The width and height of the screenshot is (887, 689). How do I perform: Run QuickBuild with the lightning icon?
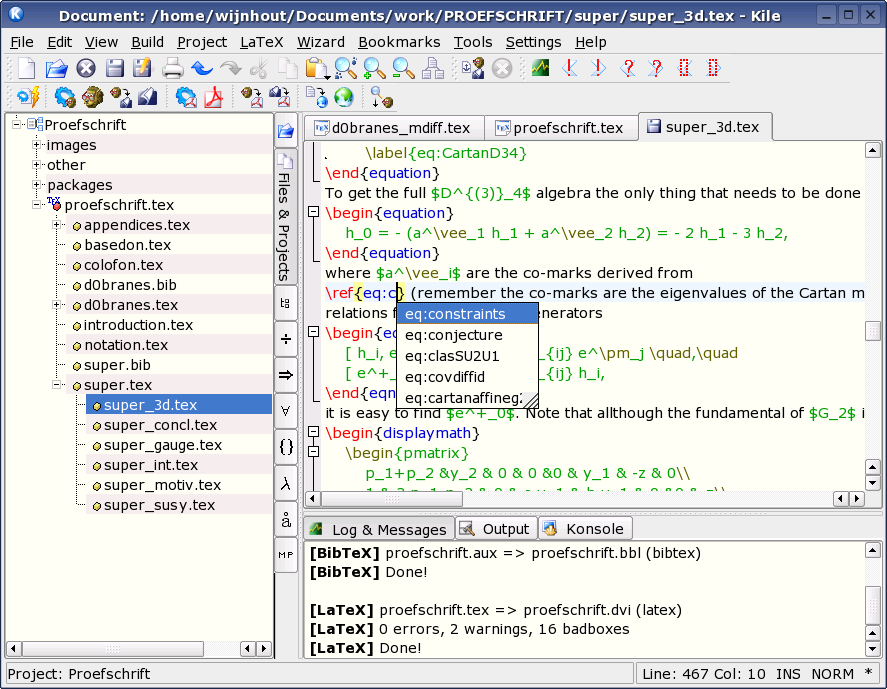28,97
